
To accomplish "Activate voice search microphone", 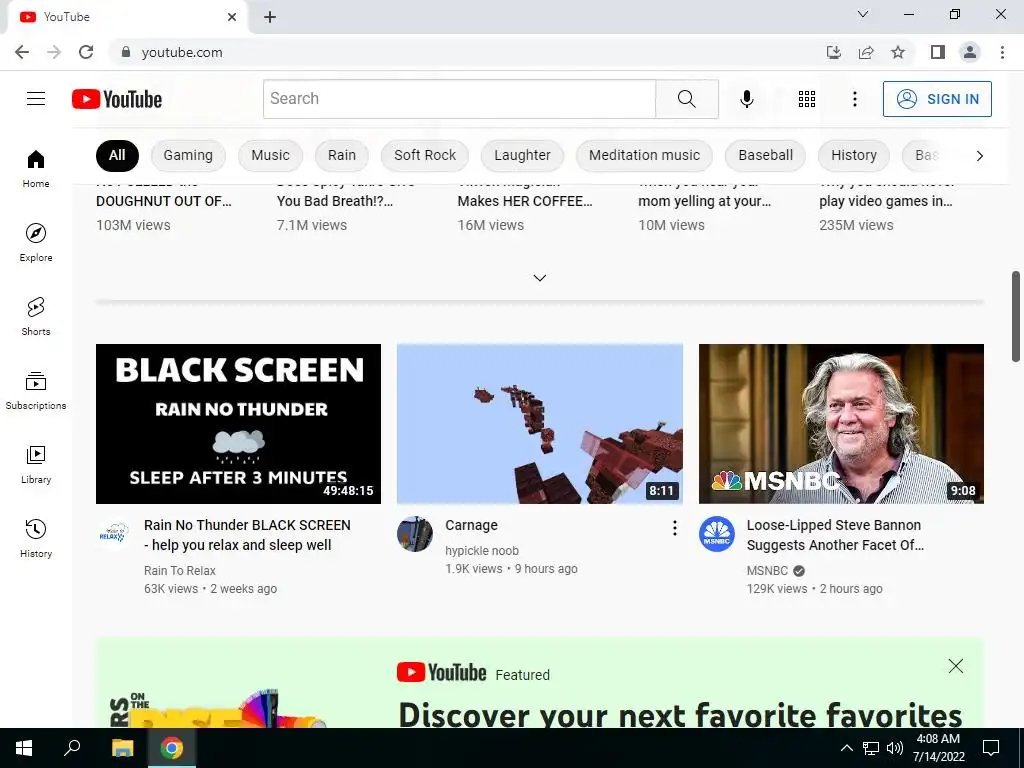I will pos(746,99).
